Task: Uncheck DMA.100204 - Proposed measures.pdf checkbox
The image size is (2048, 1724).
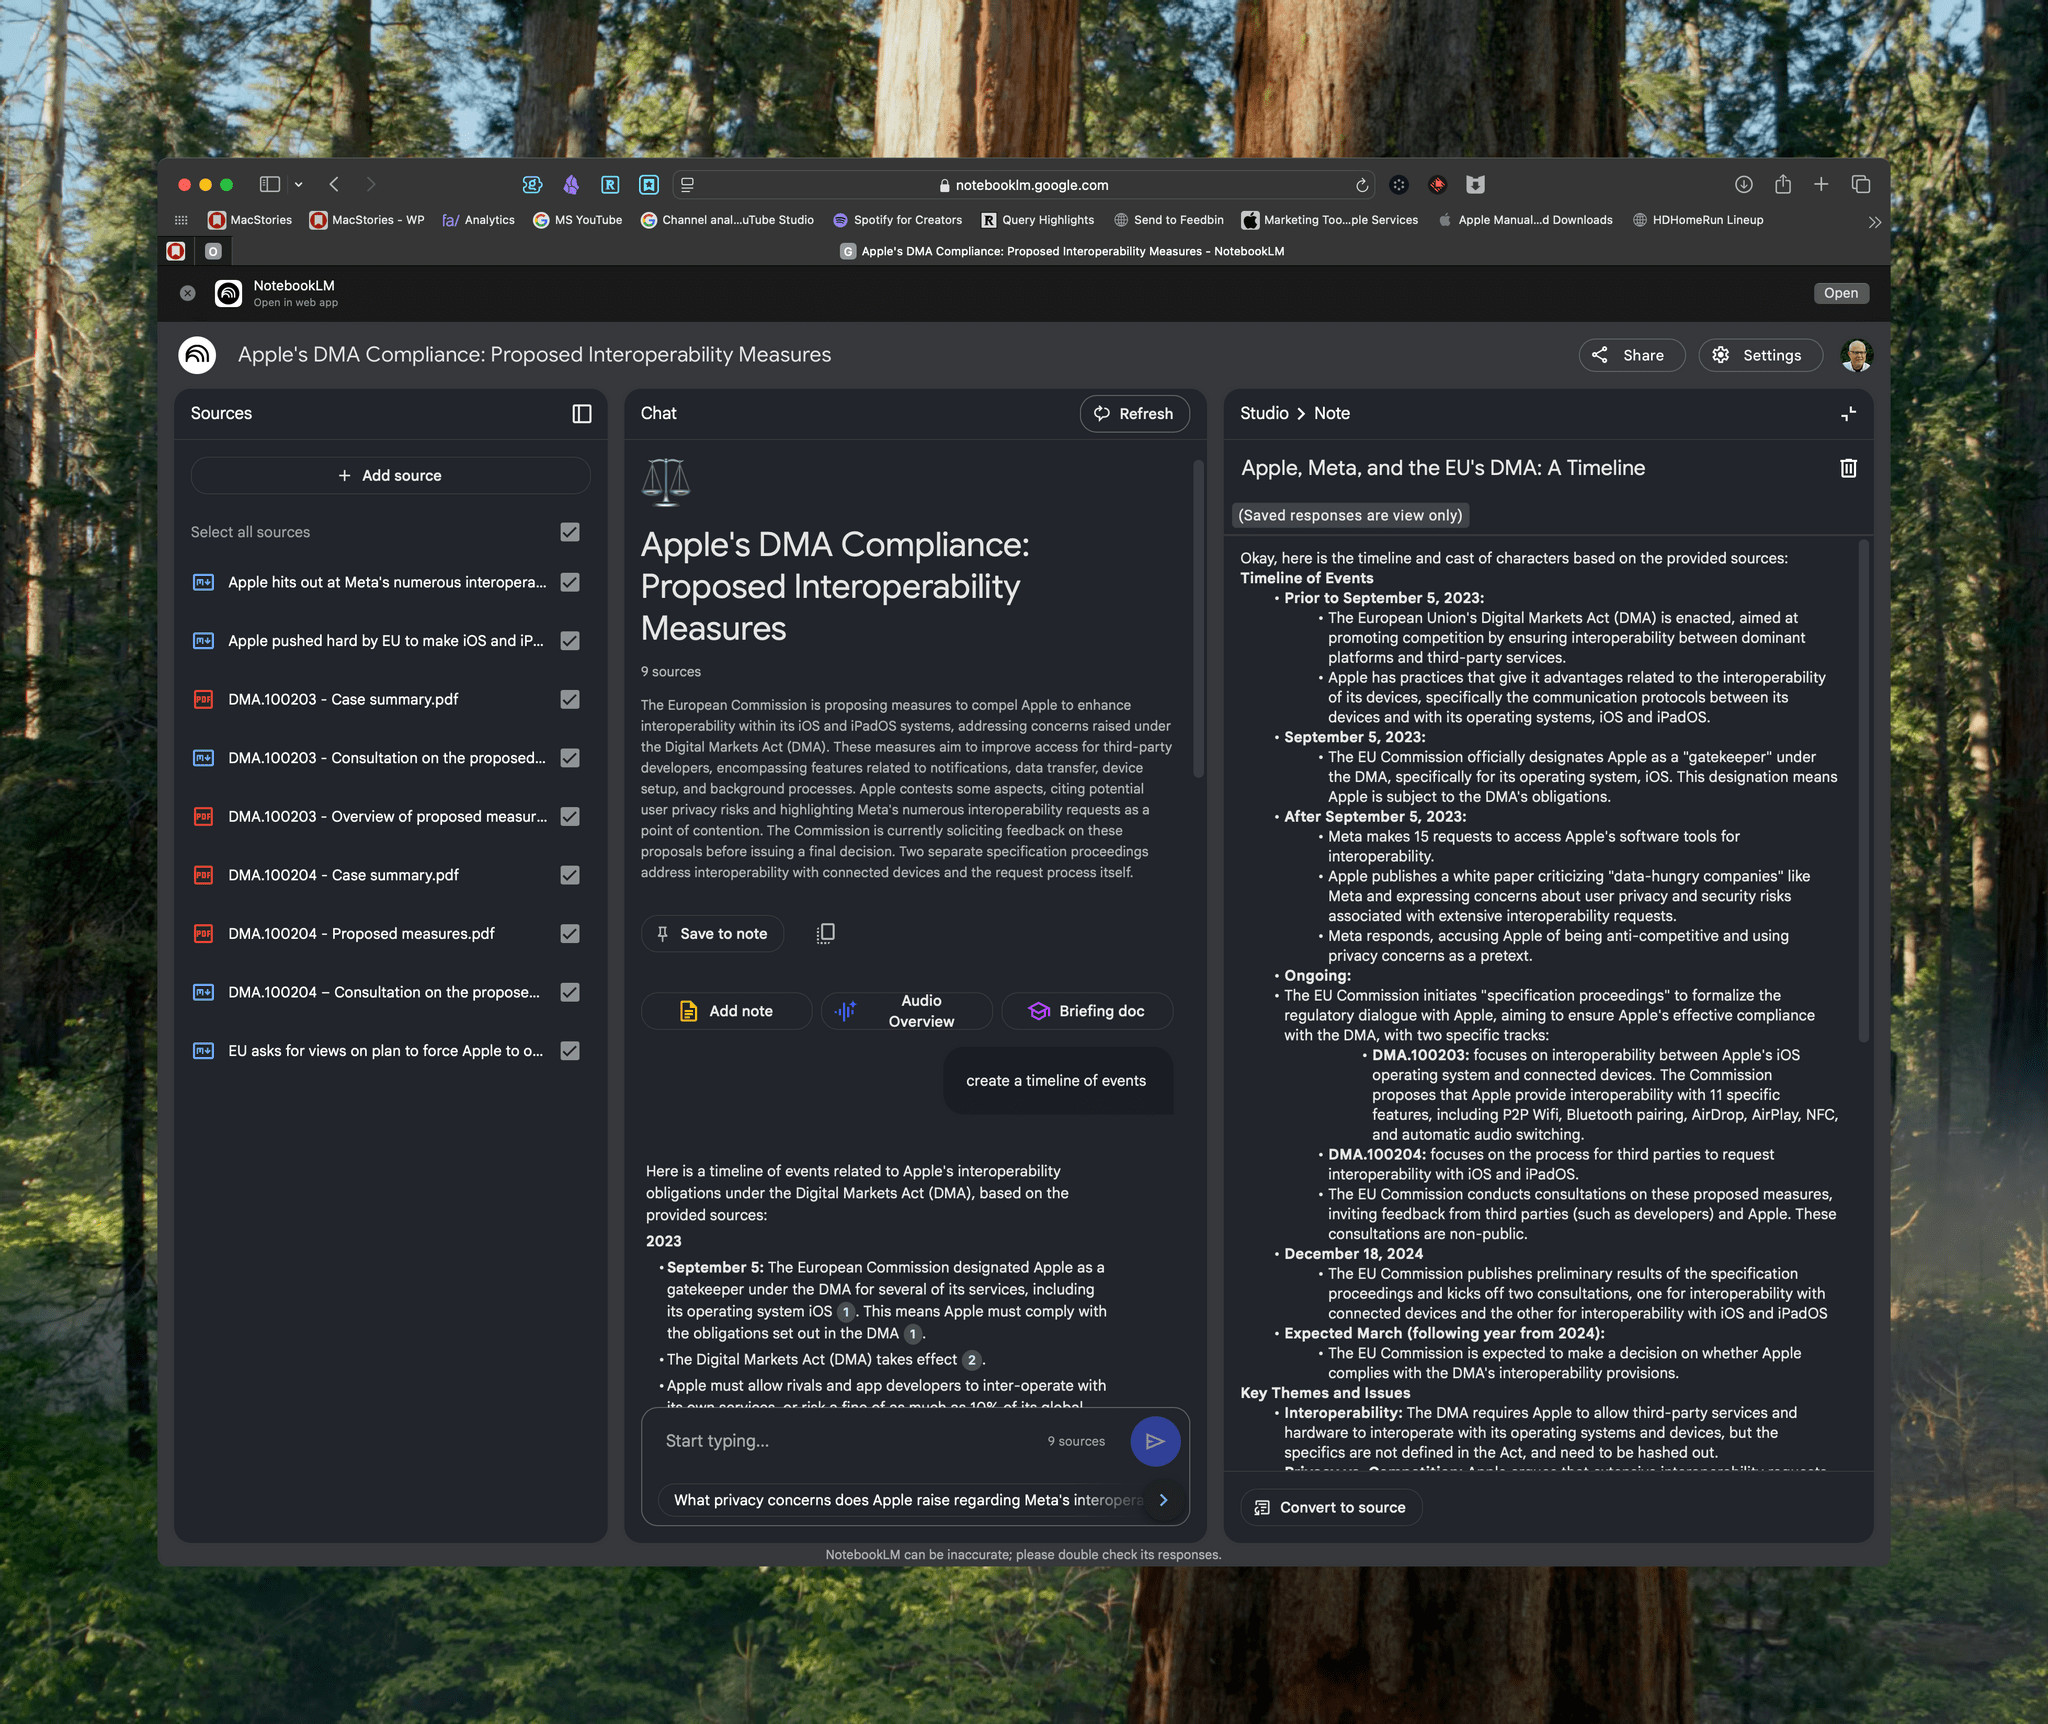Action: [570, 933]
